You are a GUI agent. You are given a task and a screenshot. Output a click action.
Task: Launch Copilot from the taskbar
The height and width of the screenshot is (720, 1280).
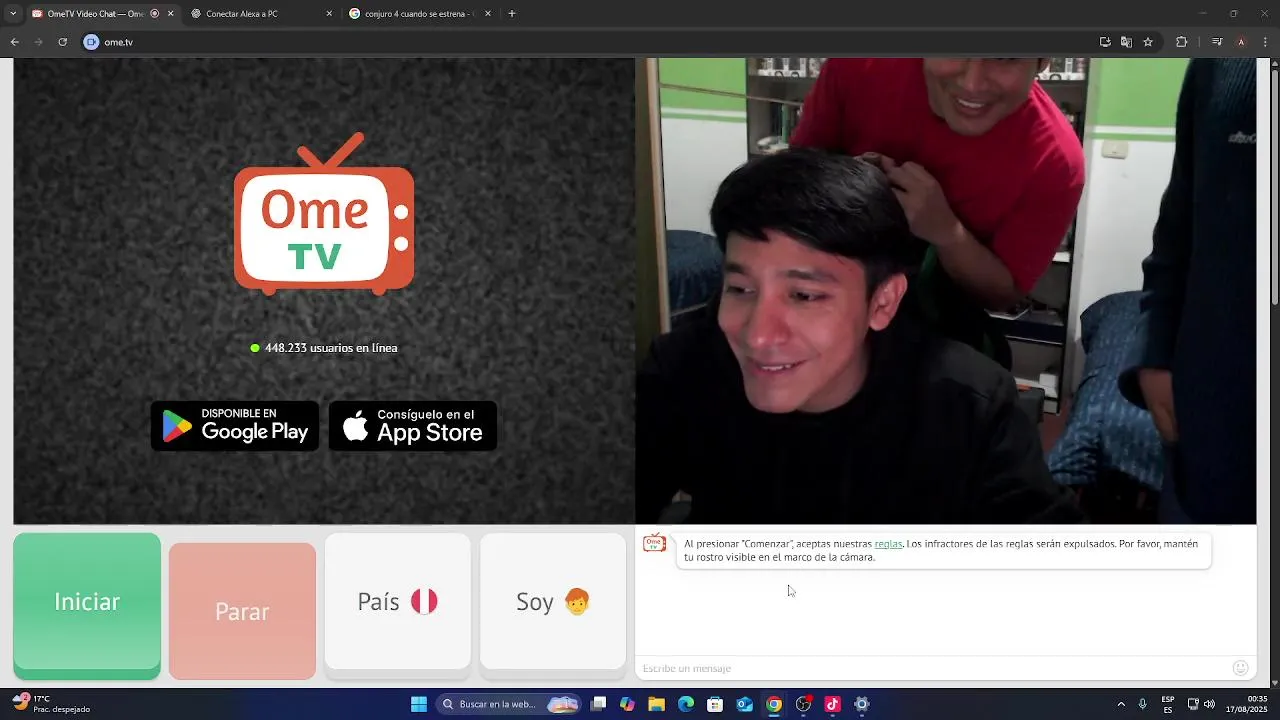pyautogui.click(x=627, y=704)
